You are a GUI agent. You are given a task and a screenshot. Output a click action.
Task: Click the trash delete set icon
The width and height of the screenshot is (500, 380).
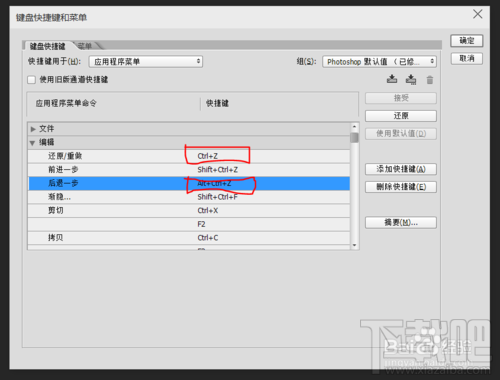coord(430,80)
